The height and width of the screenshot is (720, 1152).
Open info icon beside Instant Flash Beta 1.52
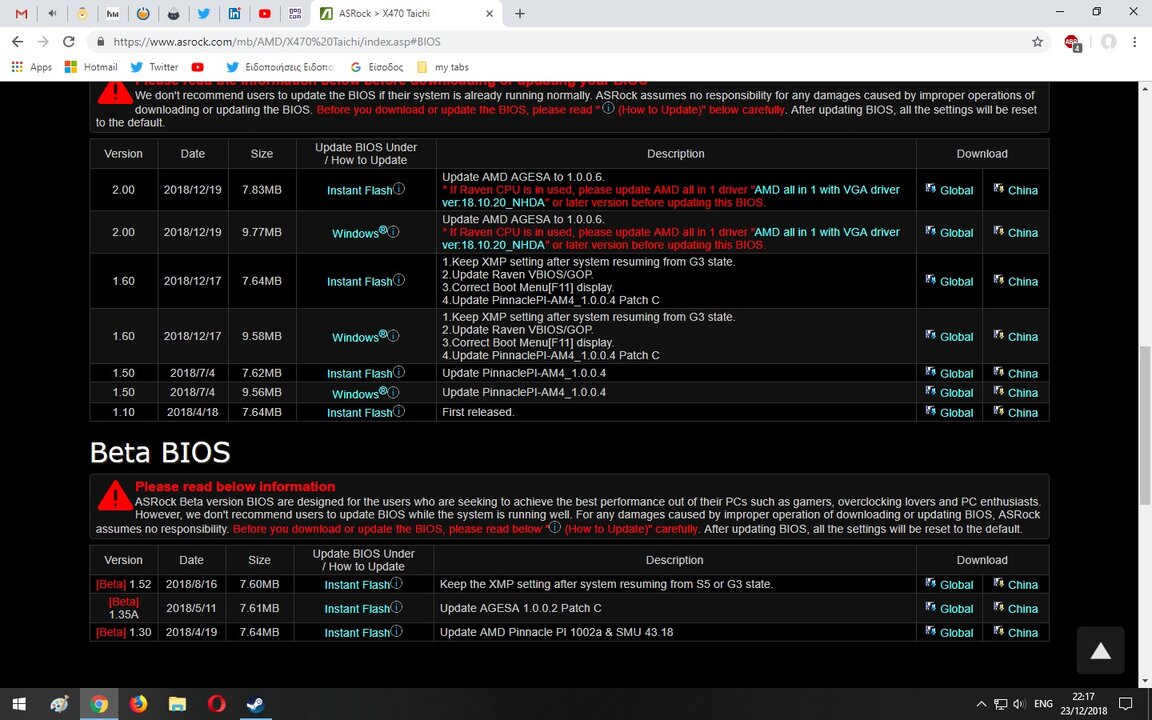click(397, 583)
